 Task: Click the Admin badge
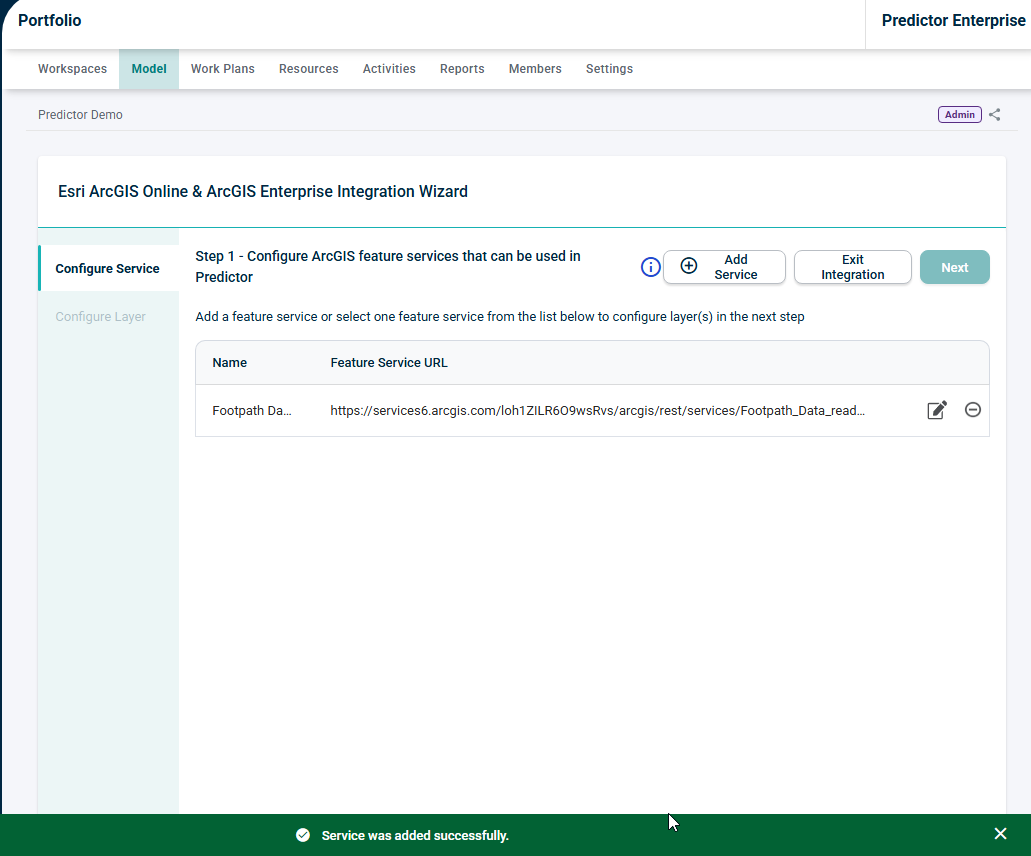click(x=959, y=114)
